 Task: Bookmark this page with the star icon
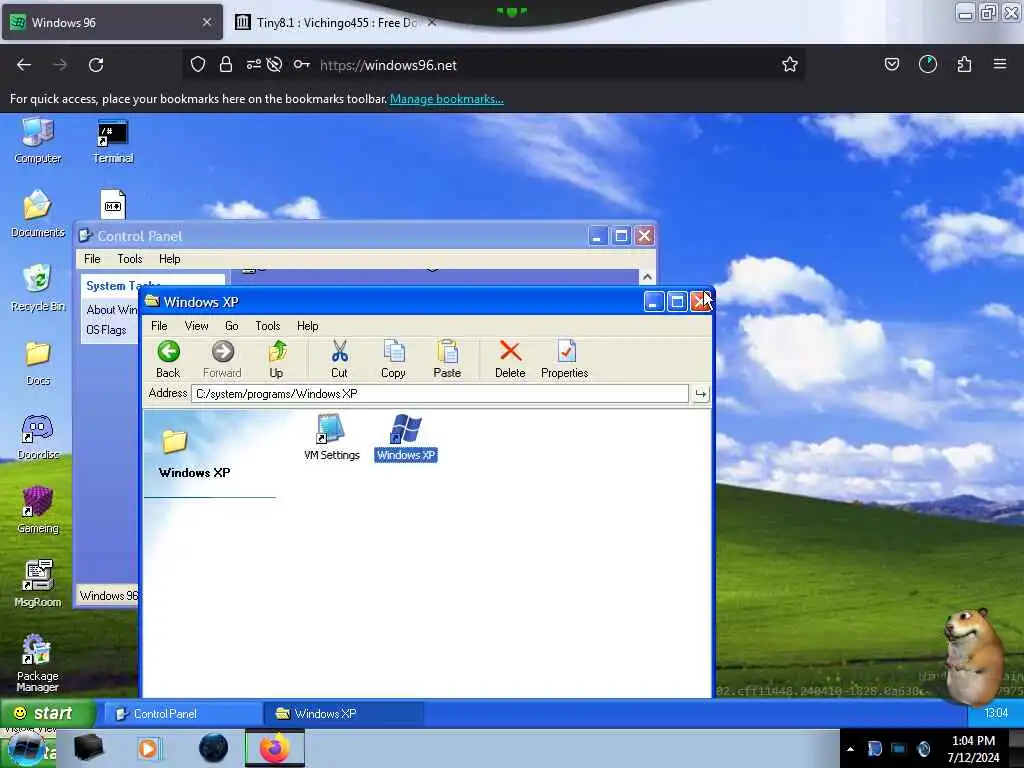click(x=790, y=65)
